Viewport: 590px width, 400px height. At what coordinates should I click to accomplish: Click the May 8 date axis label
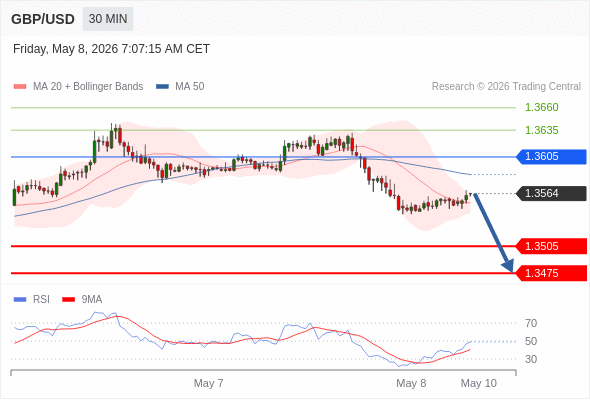[411, 383]
